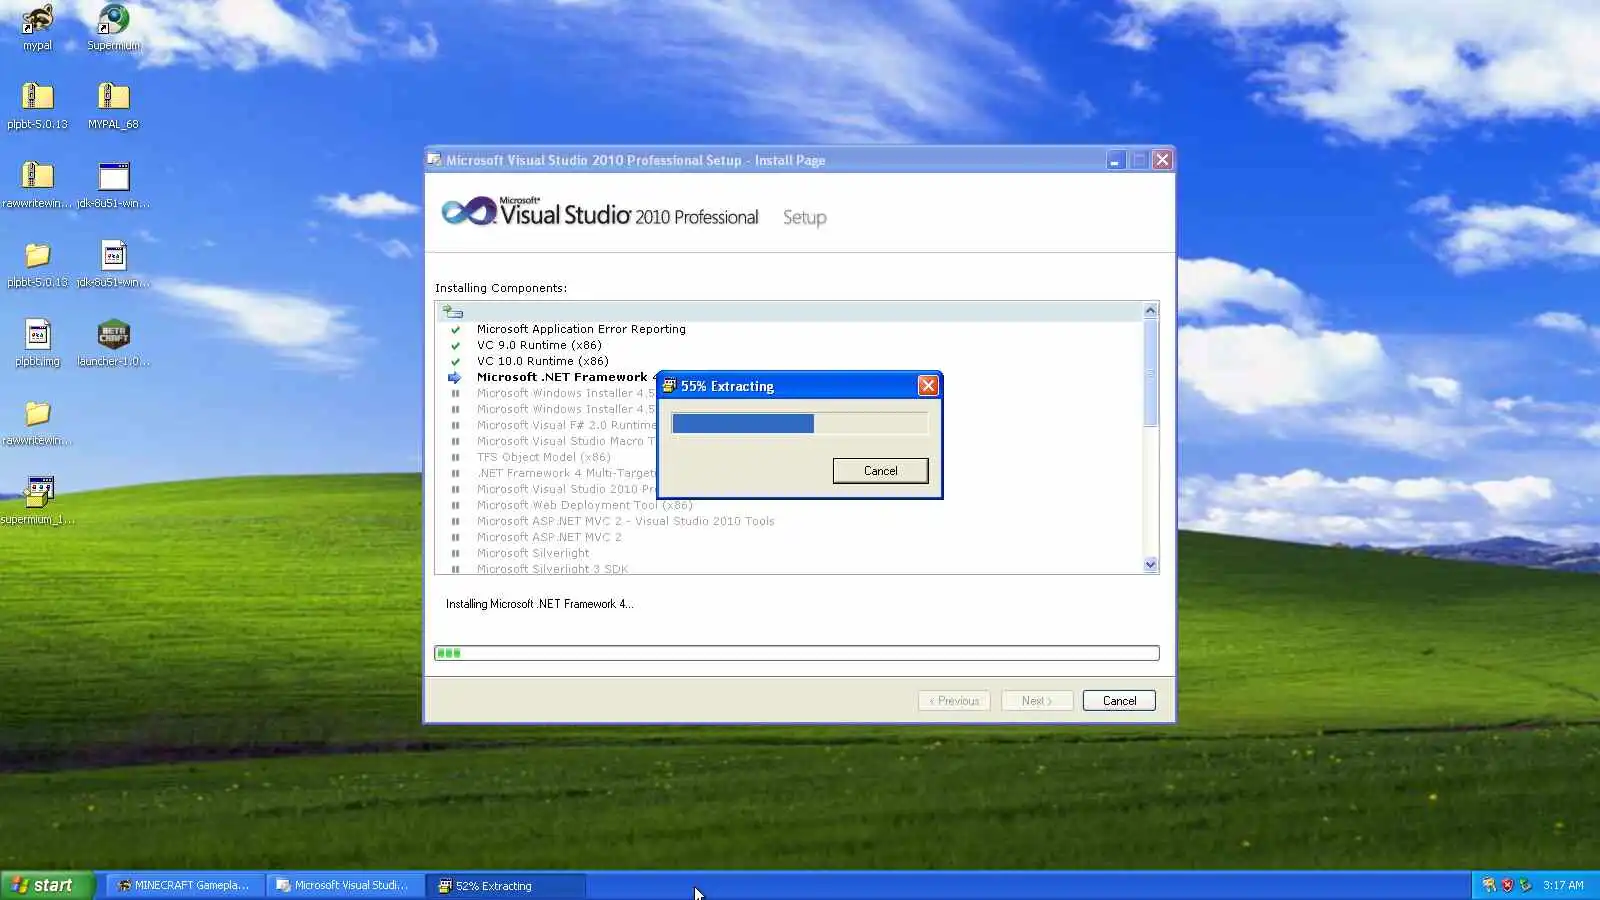Click the pending icon beside Microsoft Visual F# 2.0 Runtime

click(x=455, y=425)
